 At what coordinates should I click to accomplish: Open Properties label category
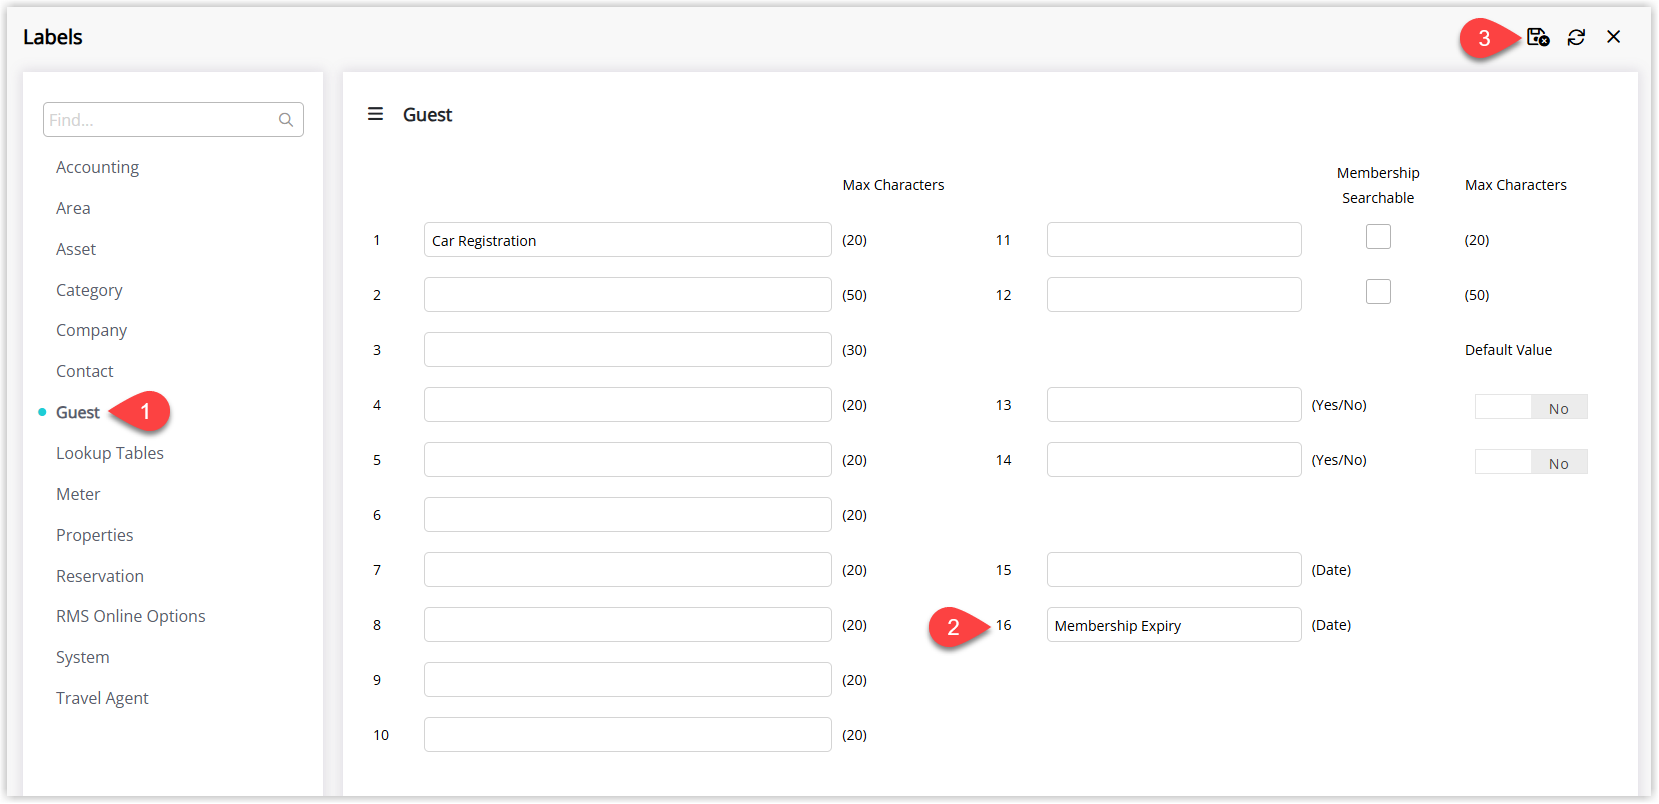[x=95, y=535]
